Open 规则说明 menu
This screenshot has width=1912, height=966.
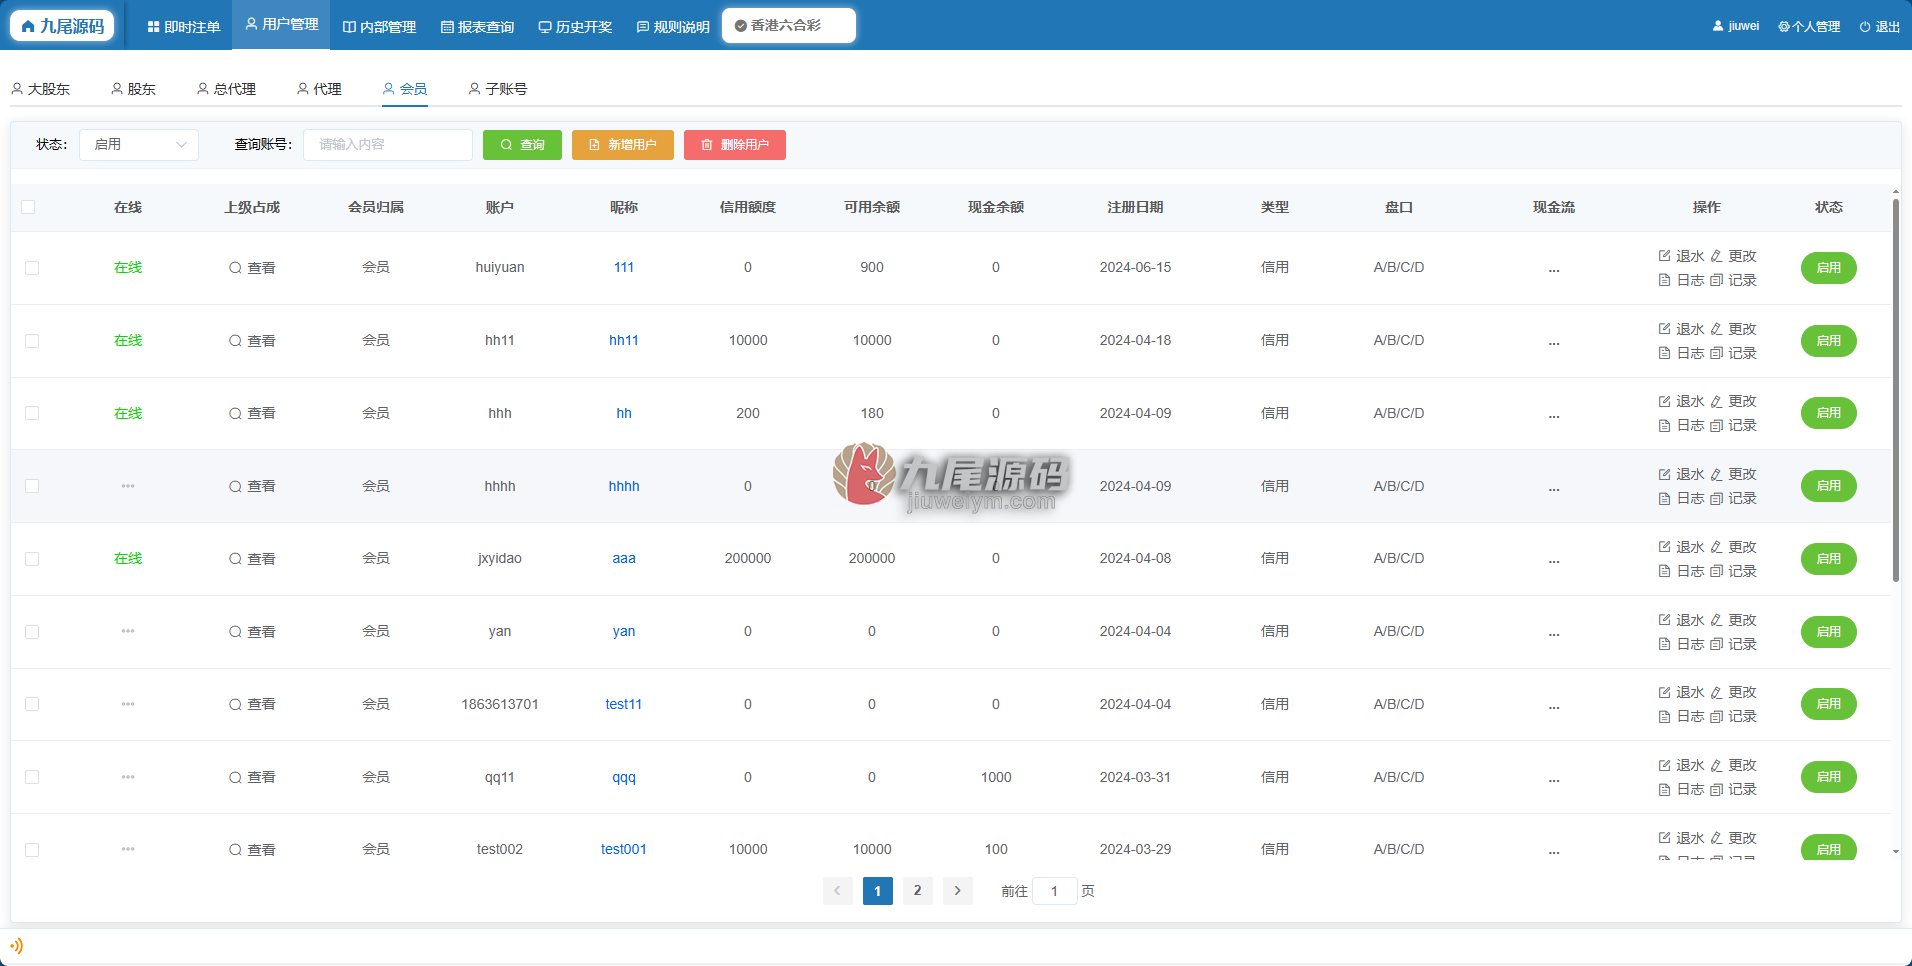coord(673,27)
